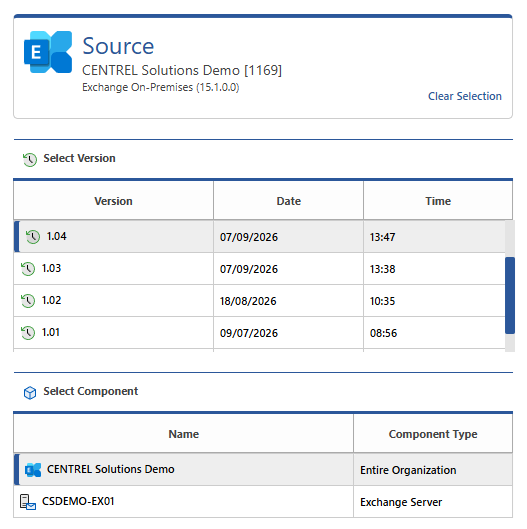Sort by the Name column header
527x529 pixels.
184,434
